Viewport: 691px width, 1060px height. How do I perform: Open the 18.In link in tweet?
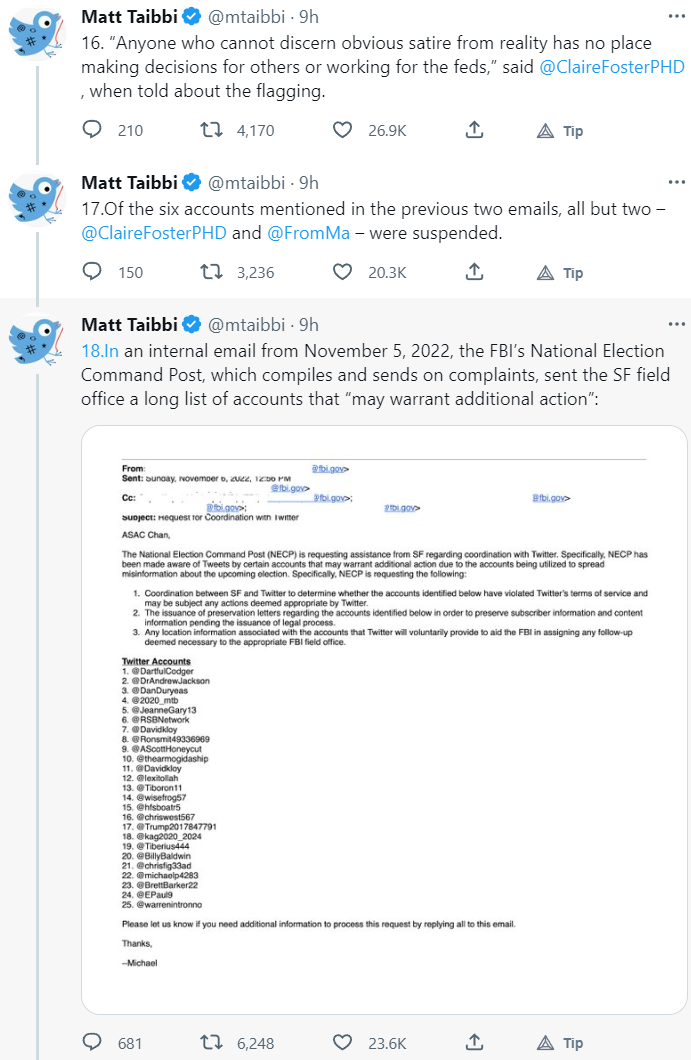pos(100,351)
